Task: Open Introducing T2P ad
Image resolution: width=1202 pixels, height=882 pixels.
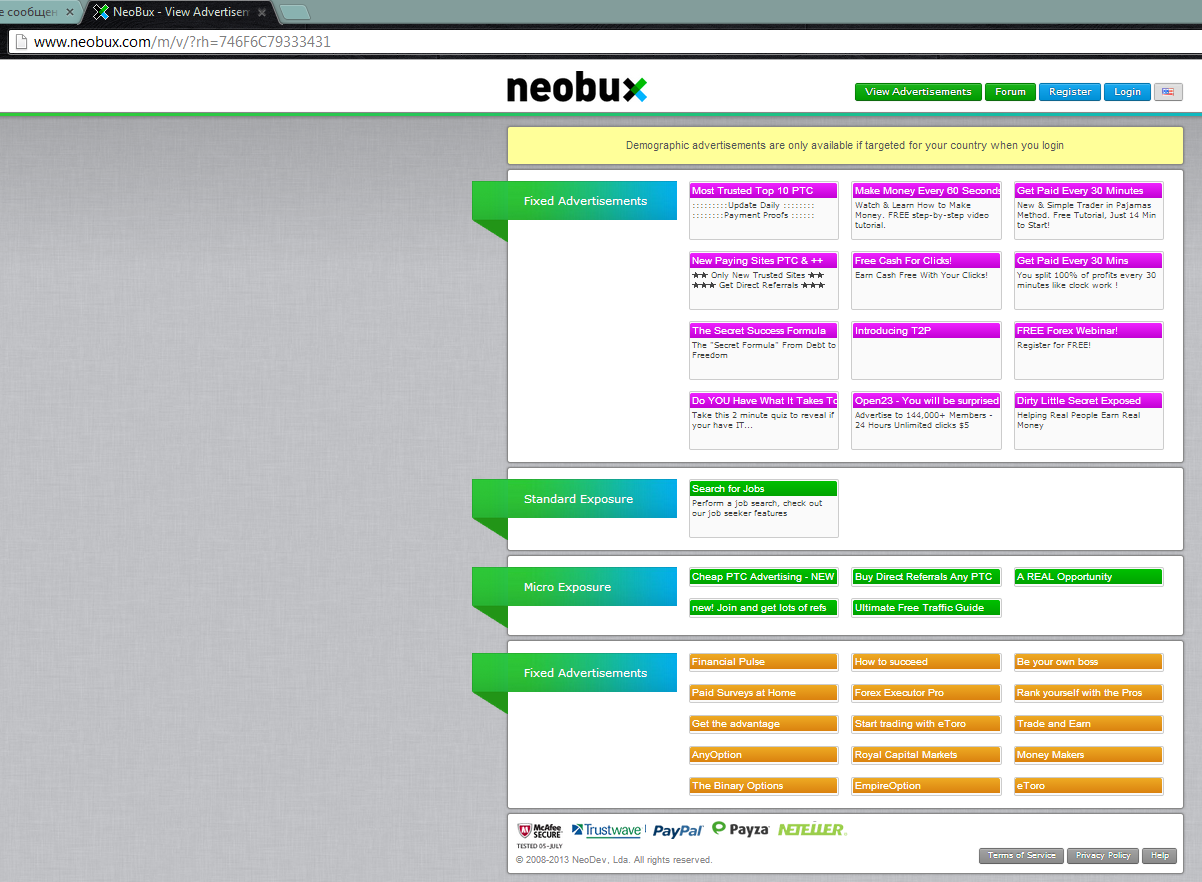Action: 926,350
